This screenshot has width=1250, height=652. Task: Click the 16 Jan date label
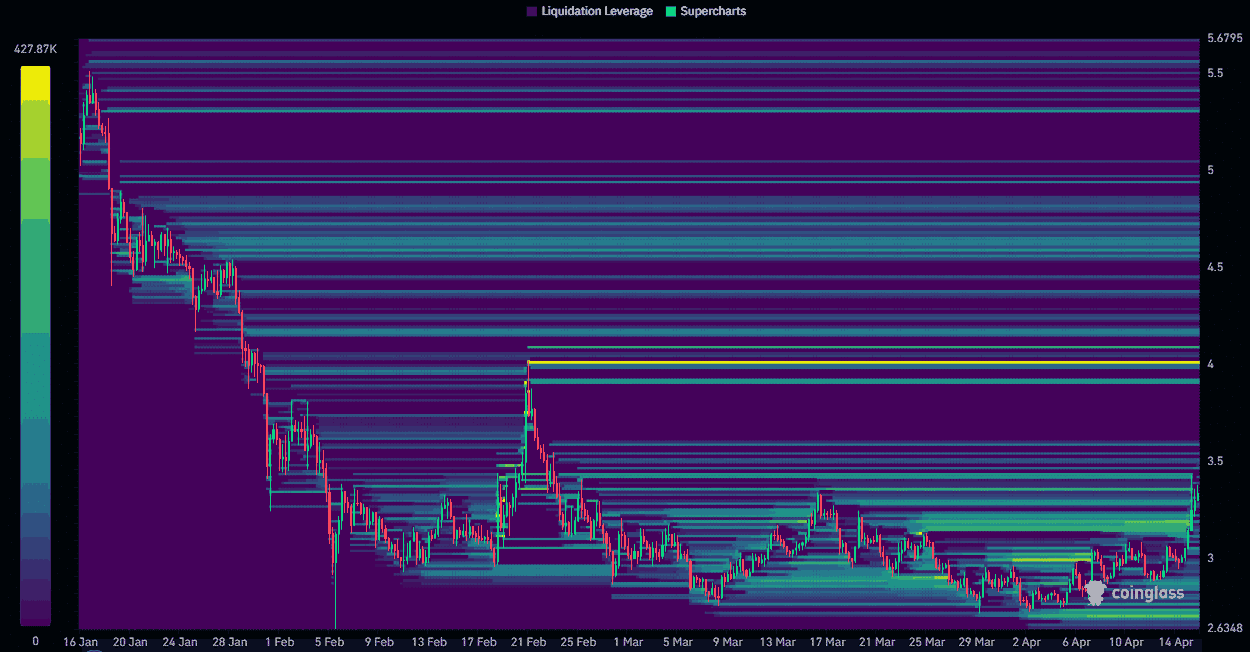(80, 642)
